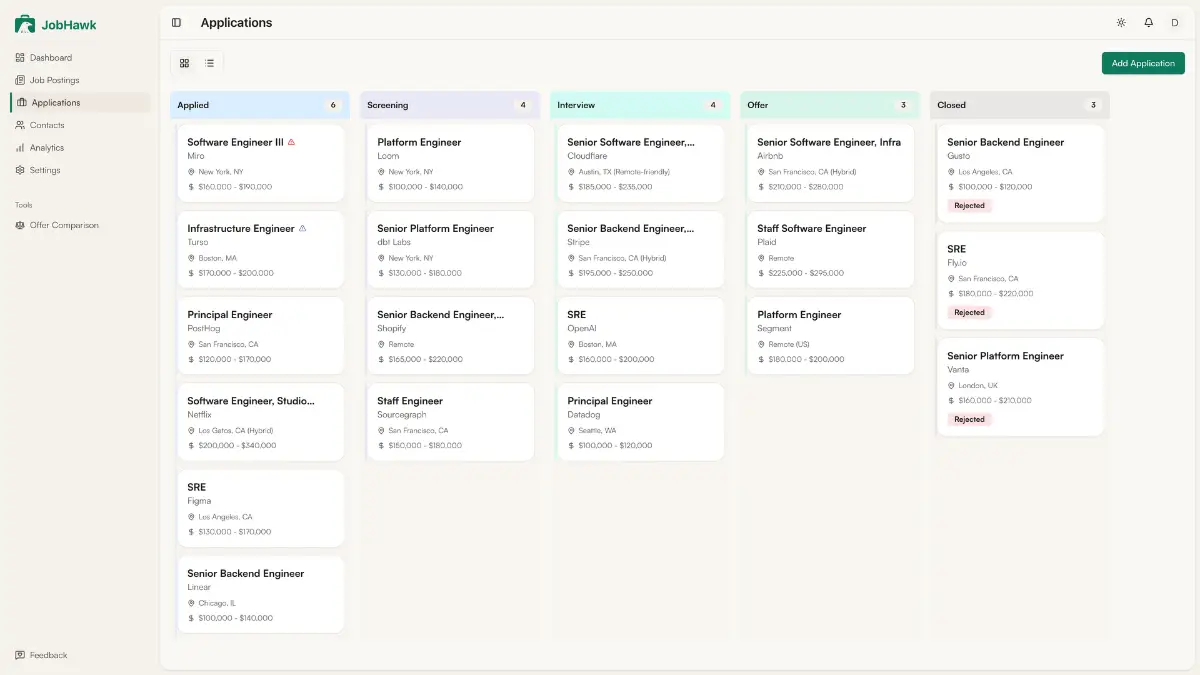Open Senior Platform Engineer Vanta card

(x=1020, y=387)
